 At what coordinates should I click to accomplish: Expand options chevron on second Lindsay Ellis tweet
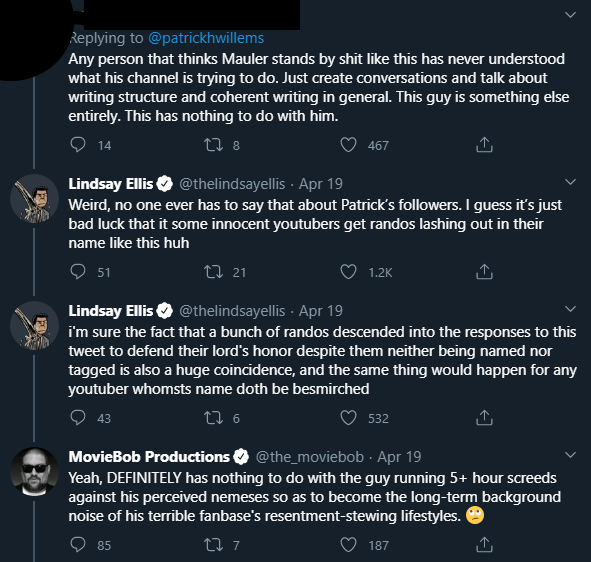[x=571, y=309]
